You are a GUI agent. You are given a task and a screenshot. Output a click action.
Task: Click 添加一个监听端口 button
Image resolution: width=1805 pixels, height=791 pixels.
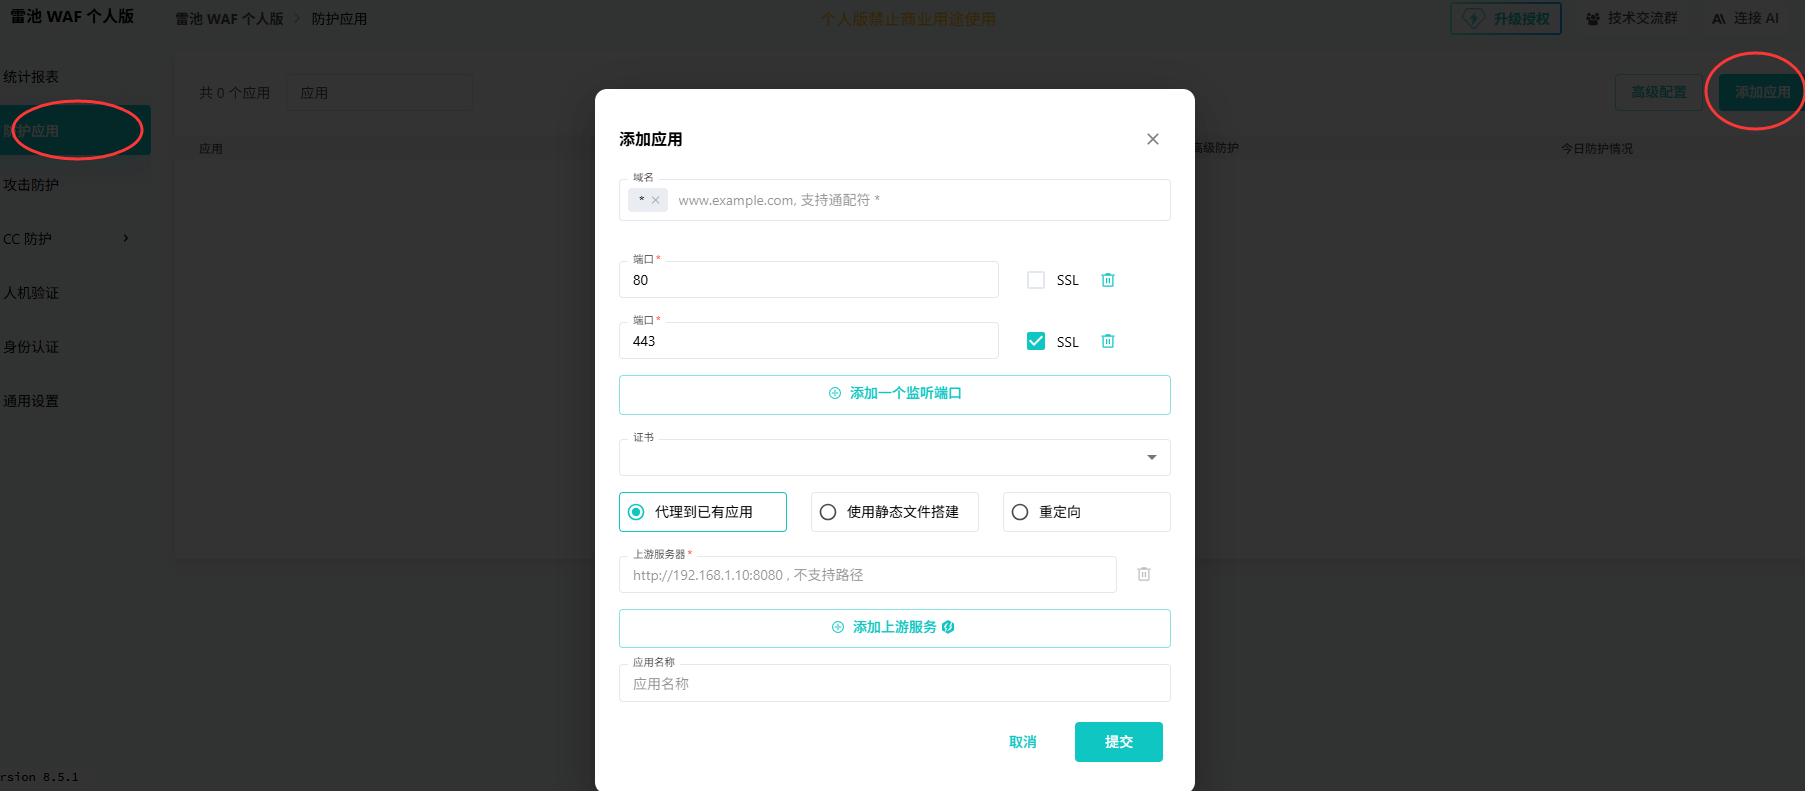coord(894,394)
